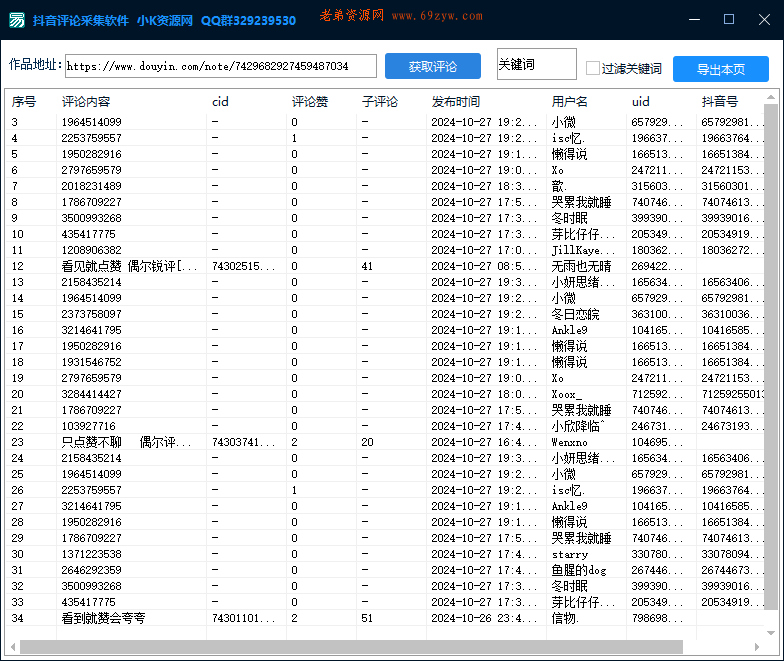This screenshot has width=784, height=661.
Task: Focus the 作品地址 URL input field
Action: pos(221,66)
